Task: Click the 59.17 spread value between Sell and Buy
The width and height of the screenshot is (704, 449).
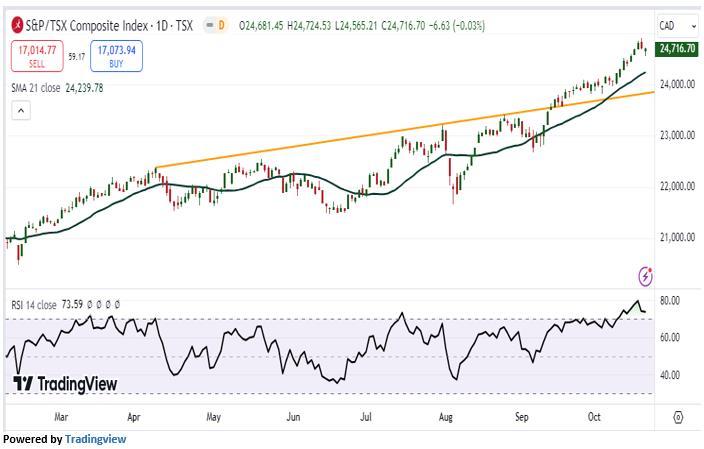Action: (x=76, y=57)
